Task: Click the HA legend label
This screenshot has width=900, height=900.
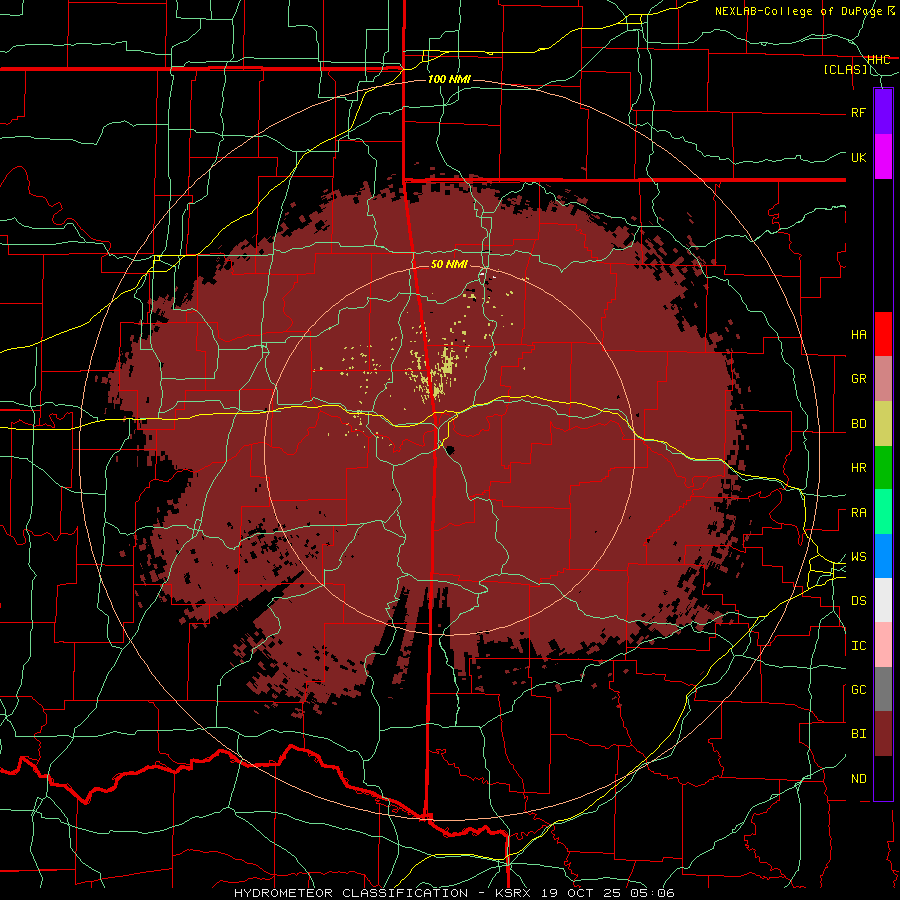Action: [858, 335]
